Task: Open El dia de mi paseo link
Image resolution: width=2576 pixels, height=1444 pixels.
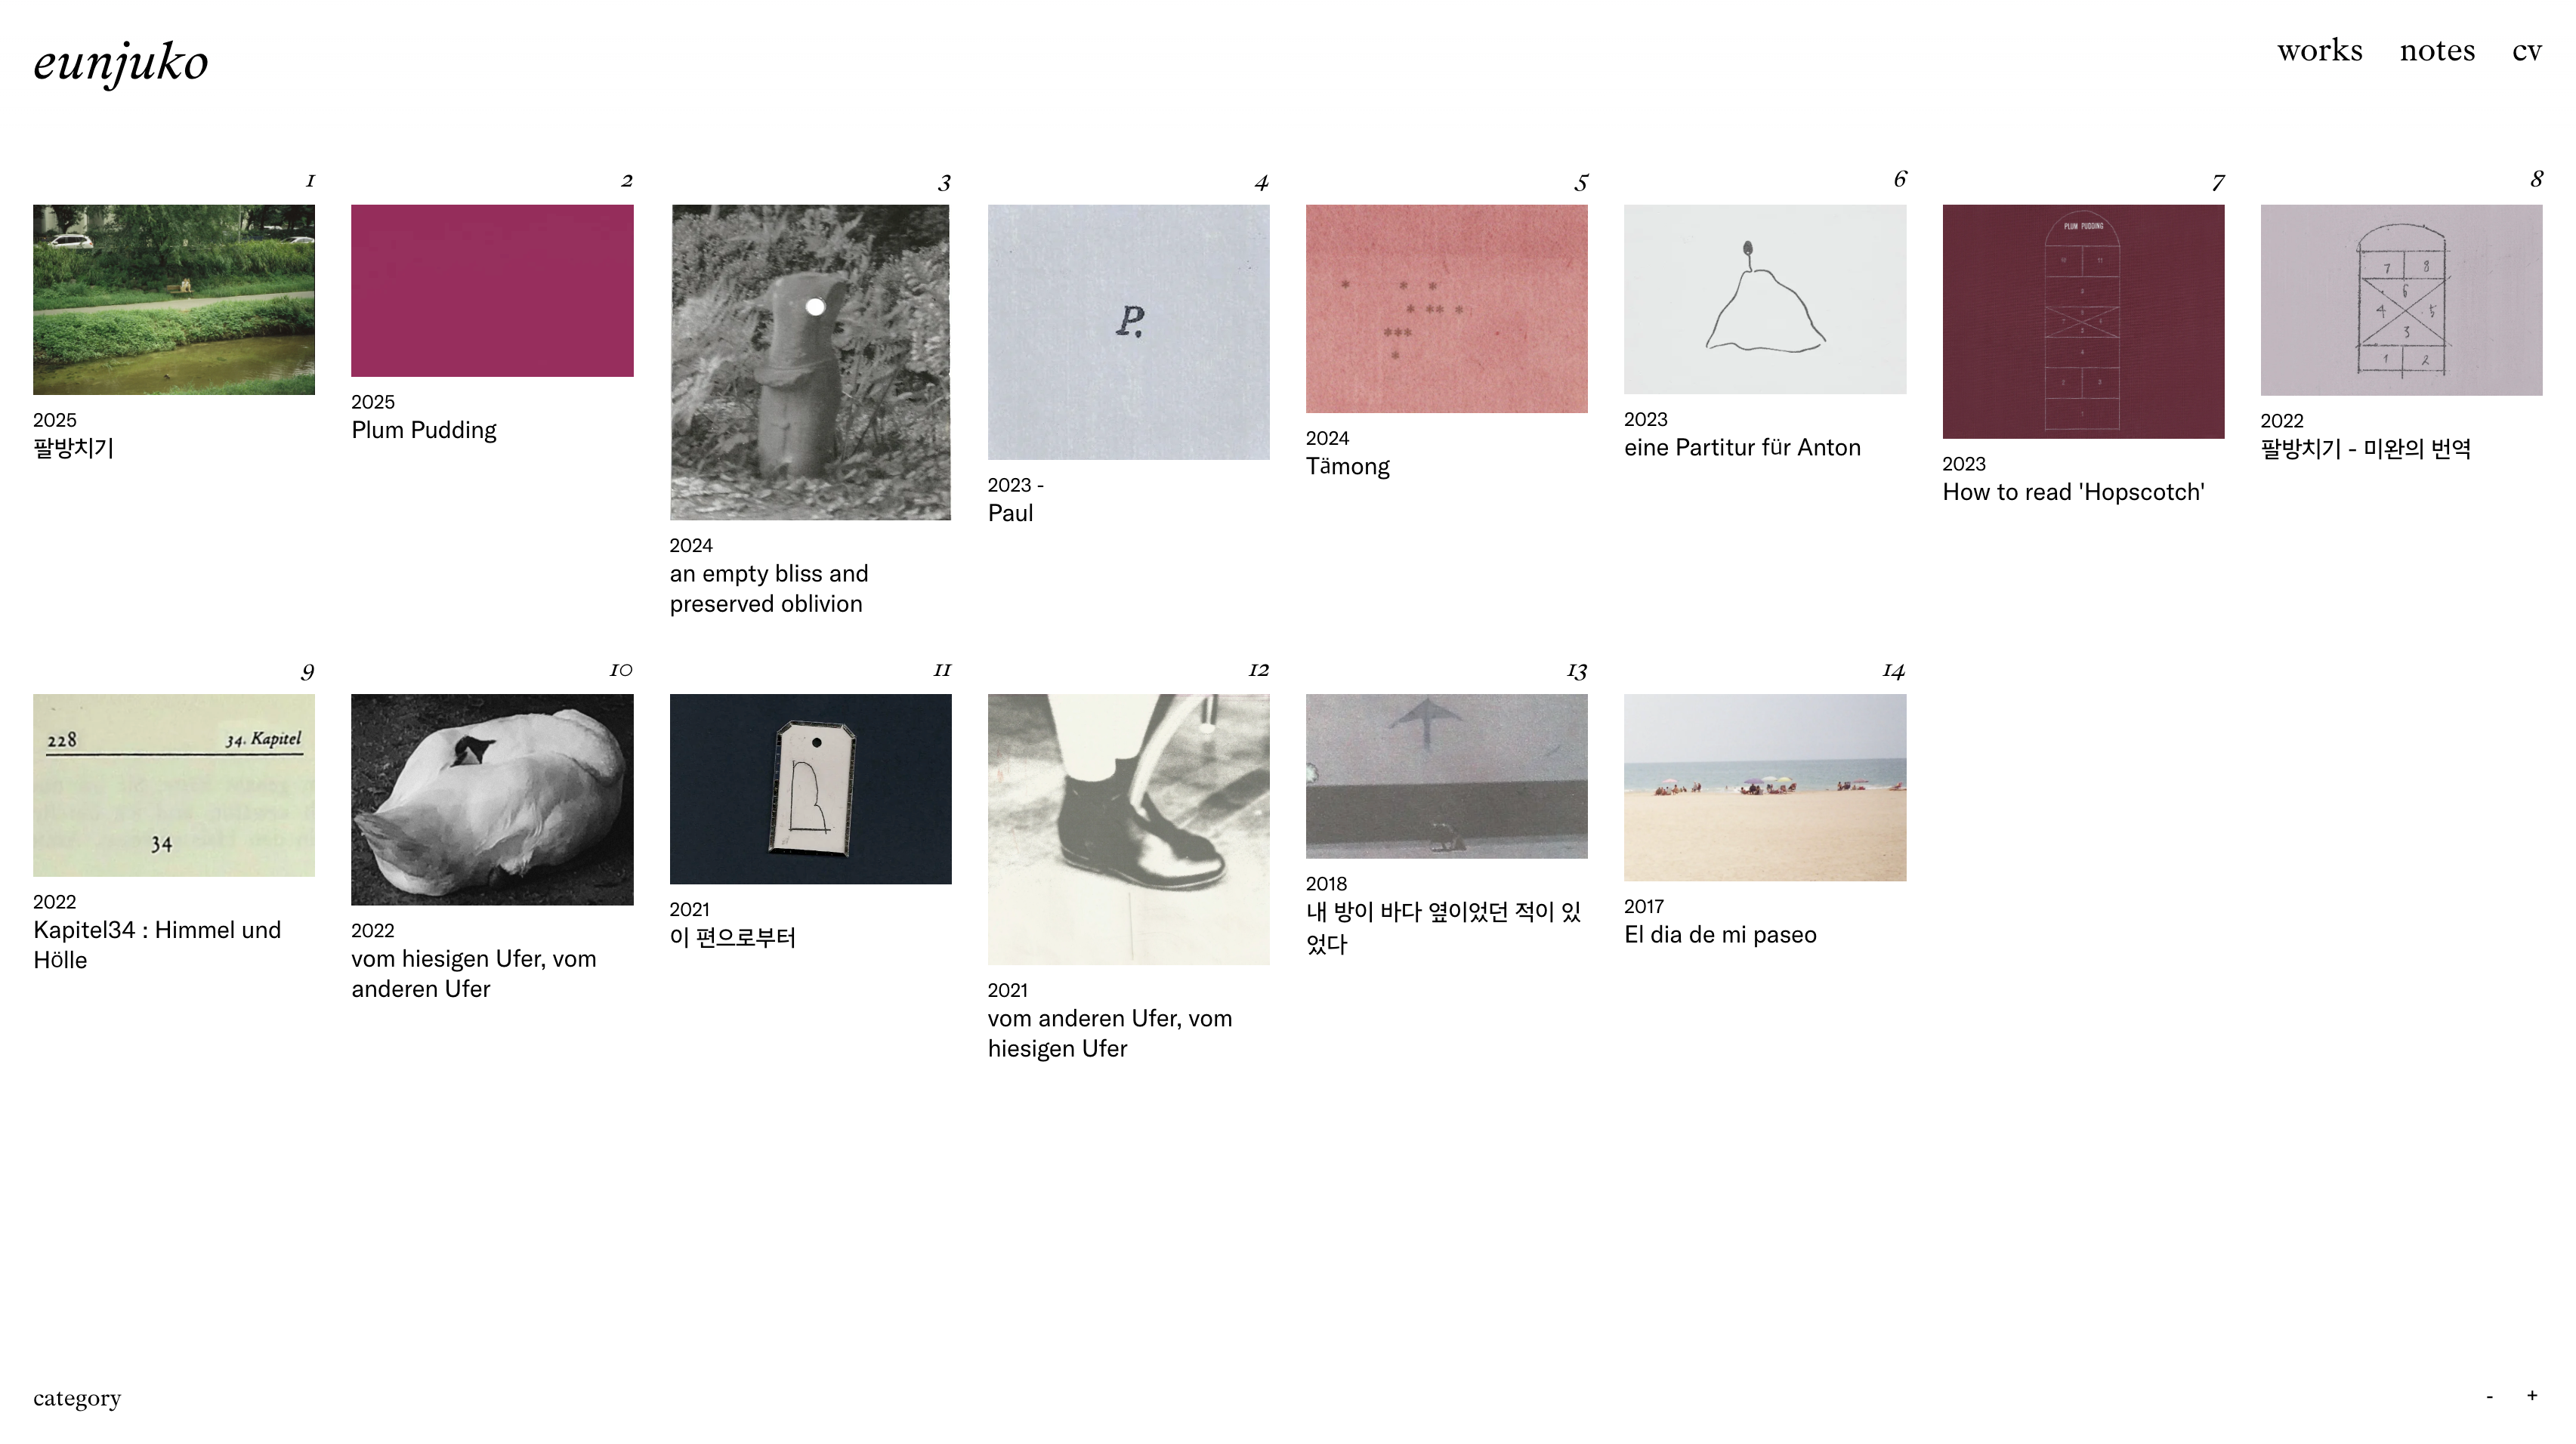Action: [x=1720, y=935]
